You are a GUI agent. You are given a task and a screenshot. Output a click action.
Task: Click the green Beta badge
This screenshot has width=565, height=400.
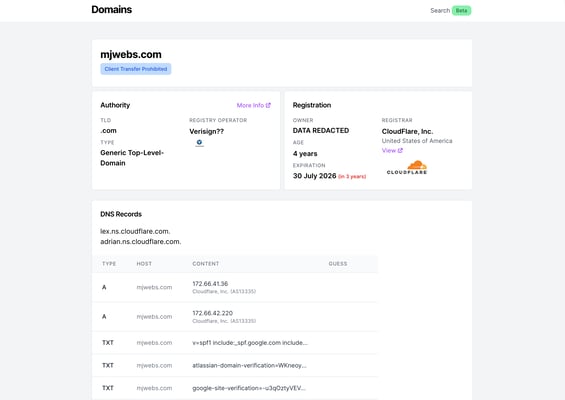point(461,10)
